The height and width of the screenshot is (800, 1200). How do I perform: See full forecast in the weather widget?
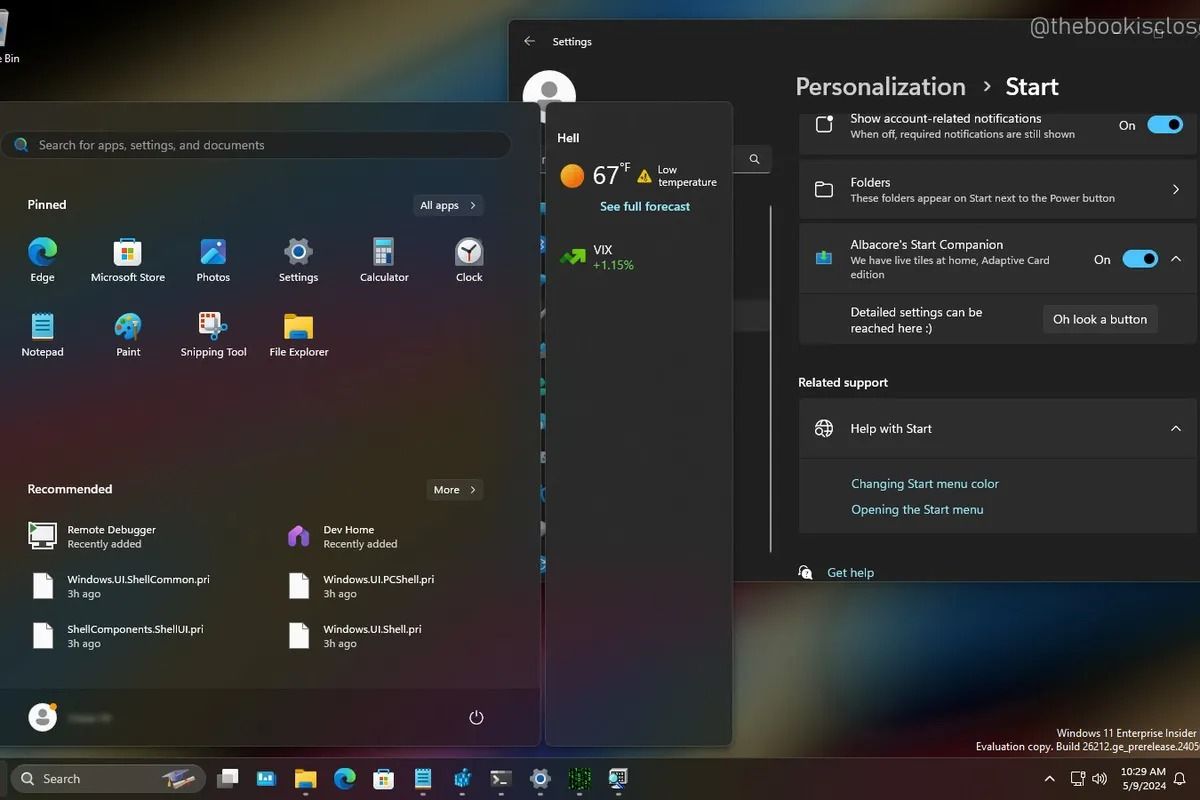644,206
